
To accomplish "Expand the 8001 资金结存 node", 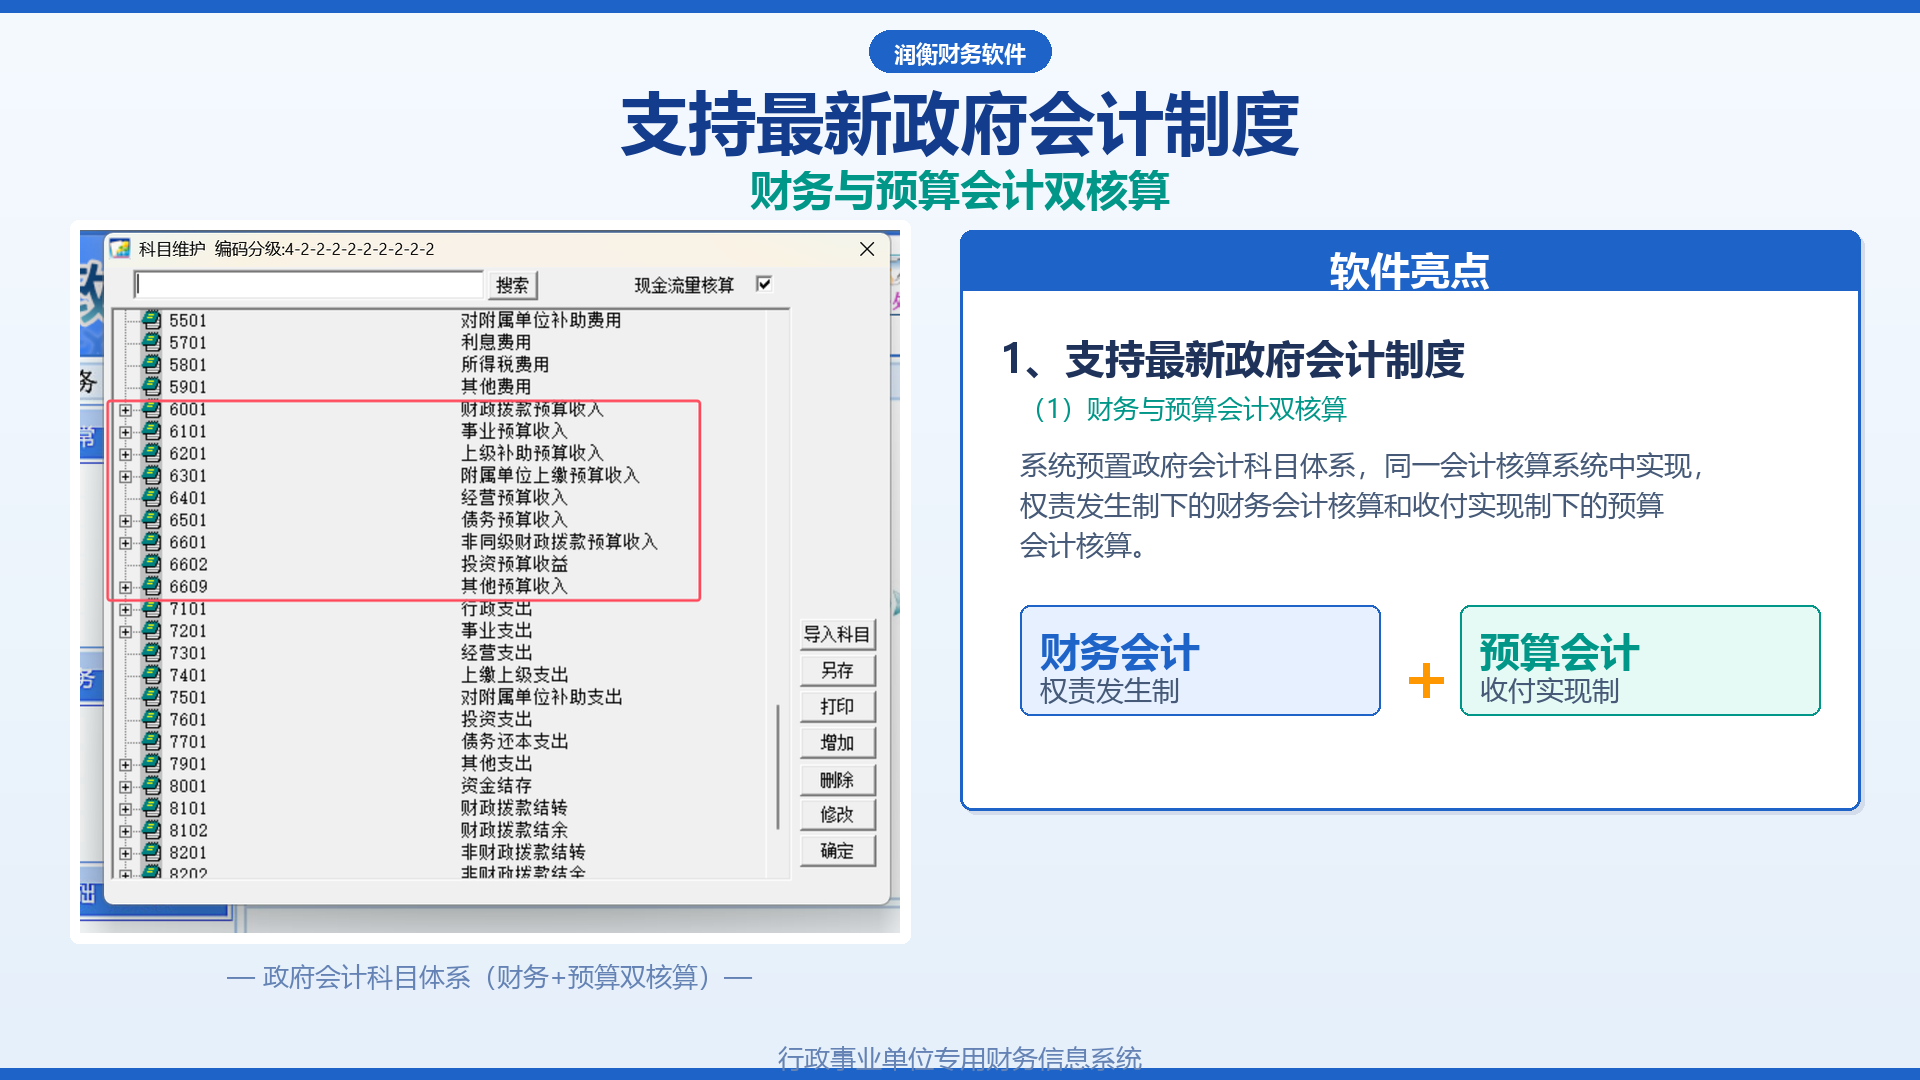I will click(x=125, y=786).
